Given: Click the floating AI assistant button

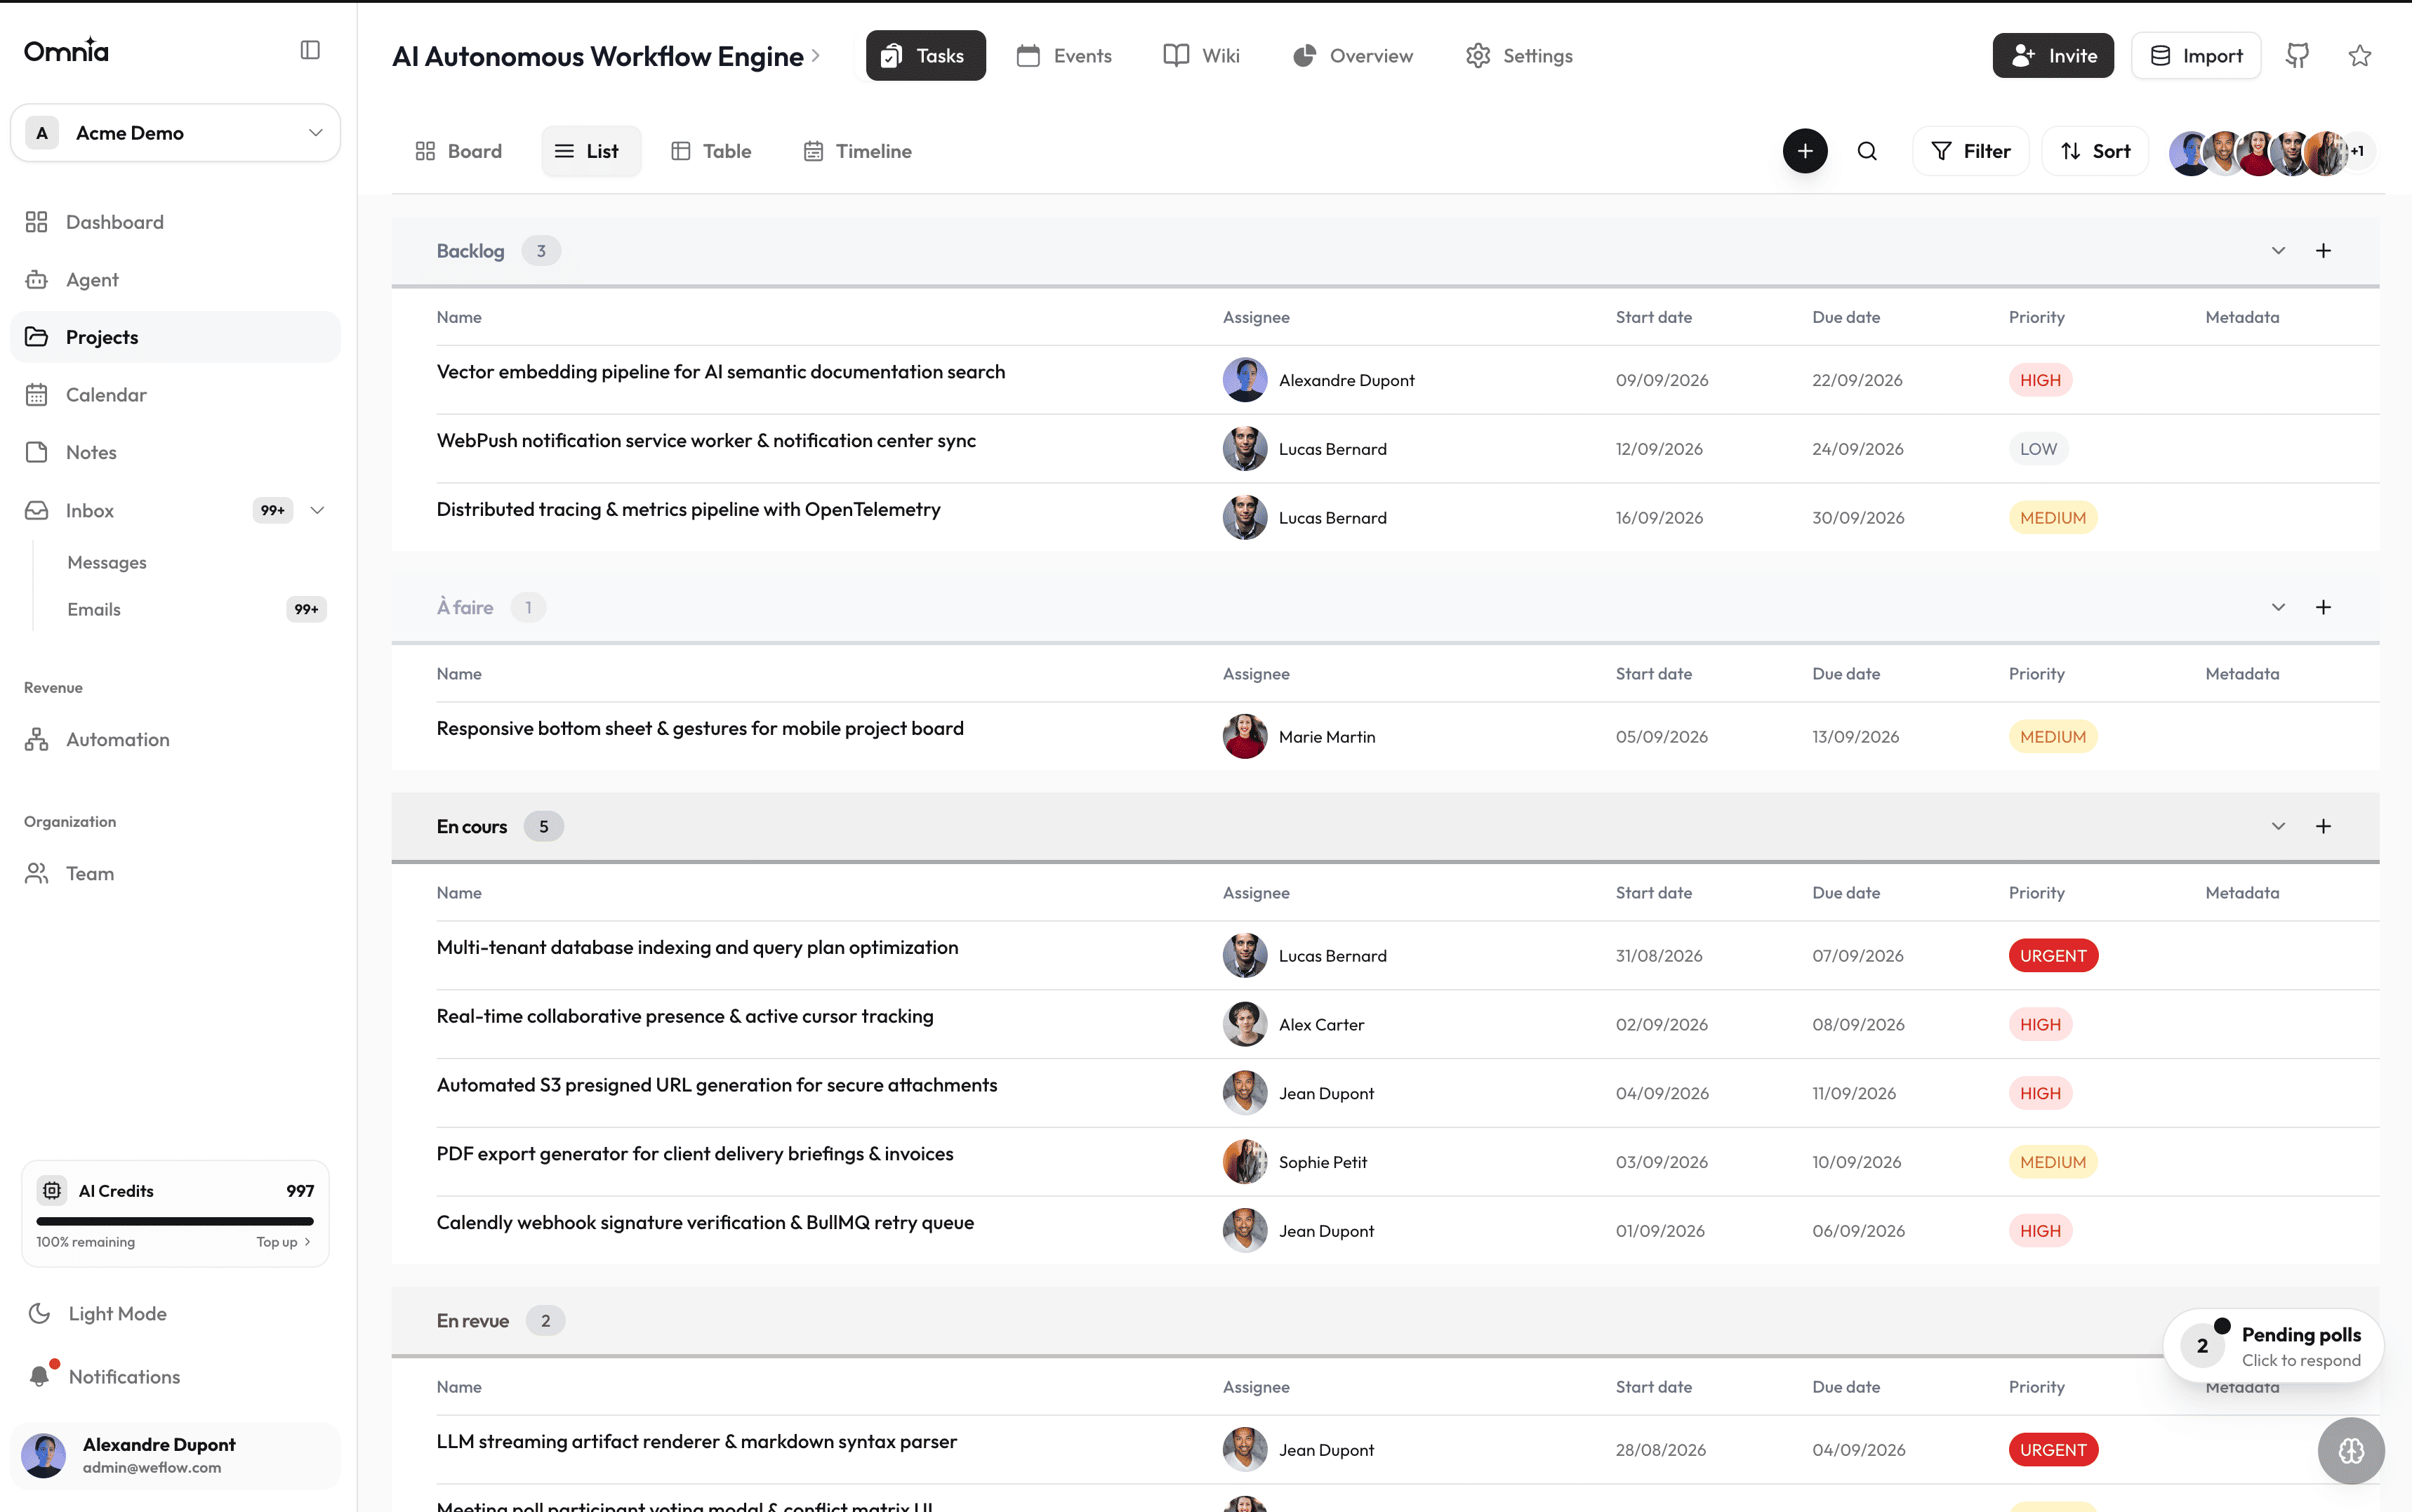Looking at the screenshot, I should (2351, 1450).
